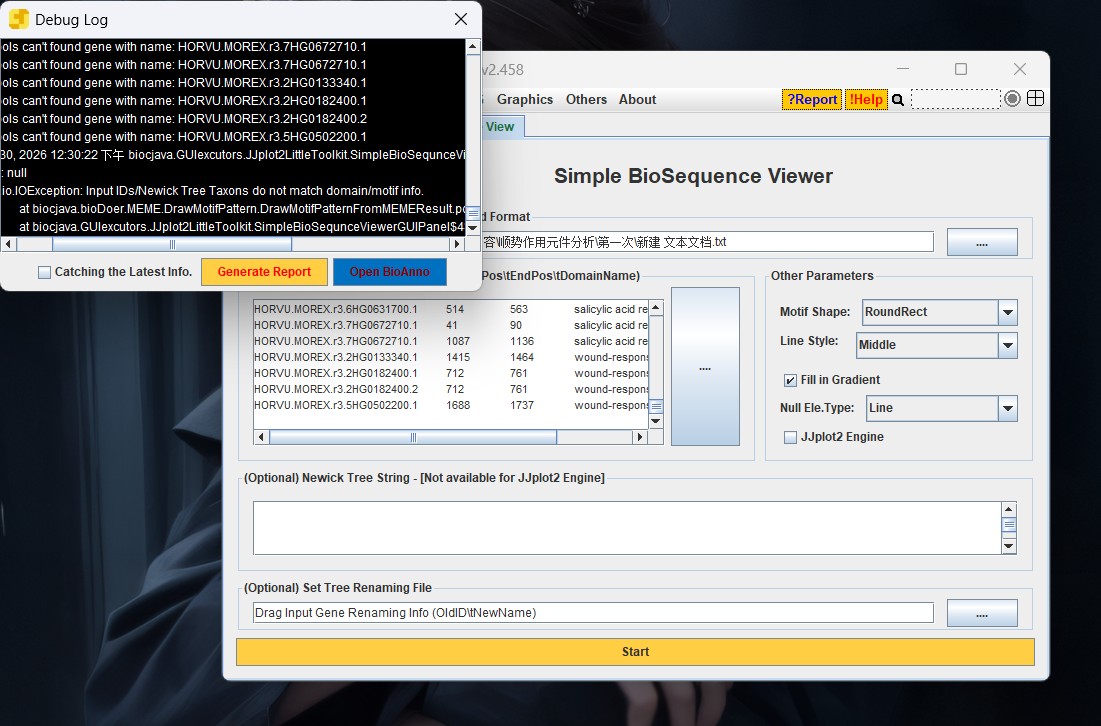
Task: Uncheck the Fill in Gradient option
Action: pos(791,380)
